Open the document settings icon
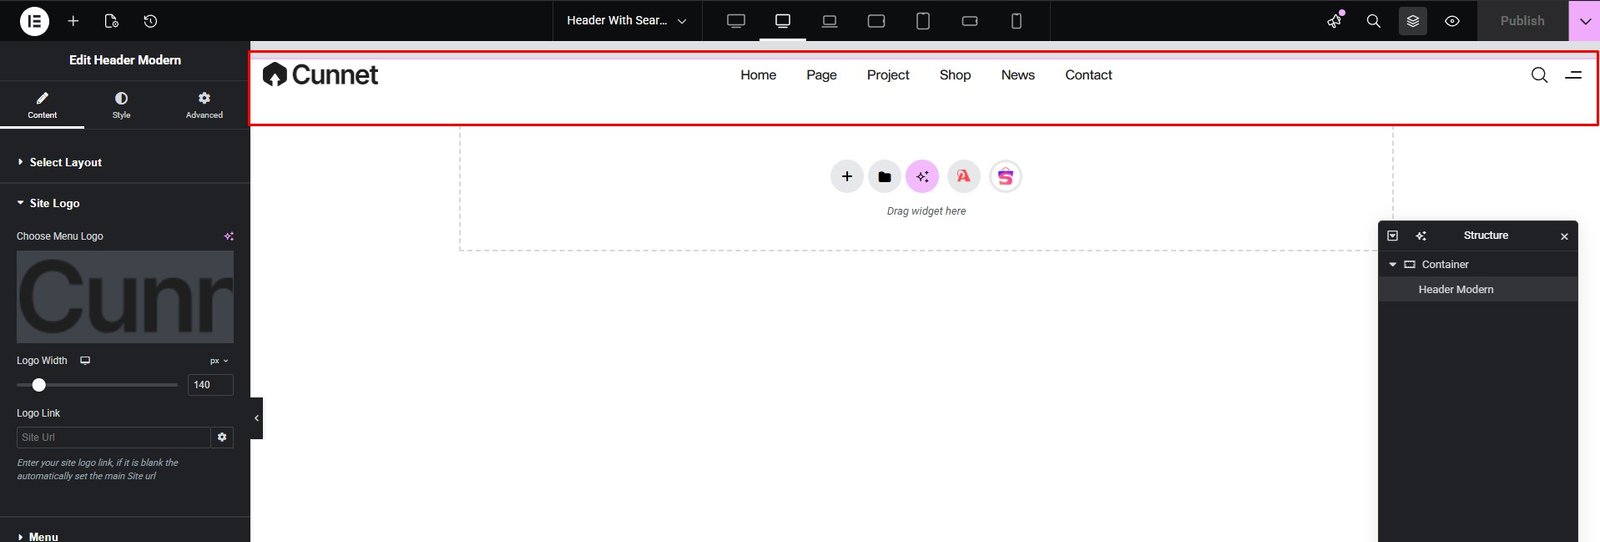1600x542 pixels. coord(111,21)
